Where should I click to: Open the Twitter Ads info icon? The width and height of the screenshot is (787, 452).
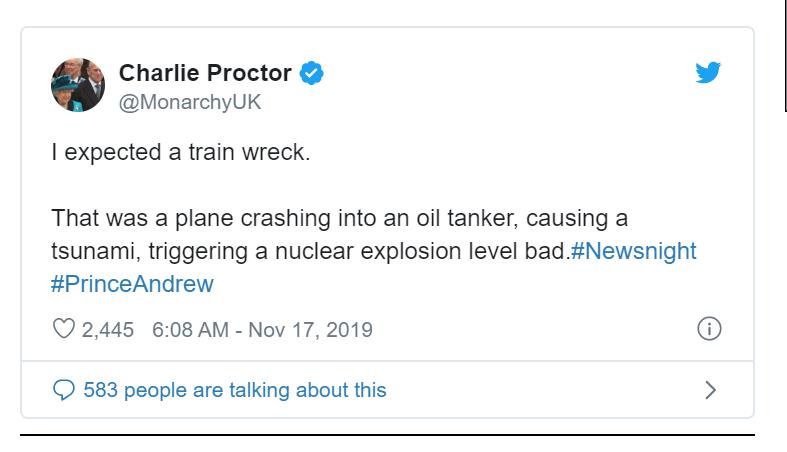pos(709,329)
